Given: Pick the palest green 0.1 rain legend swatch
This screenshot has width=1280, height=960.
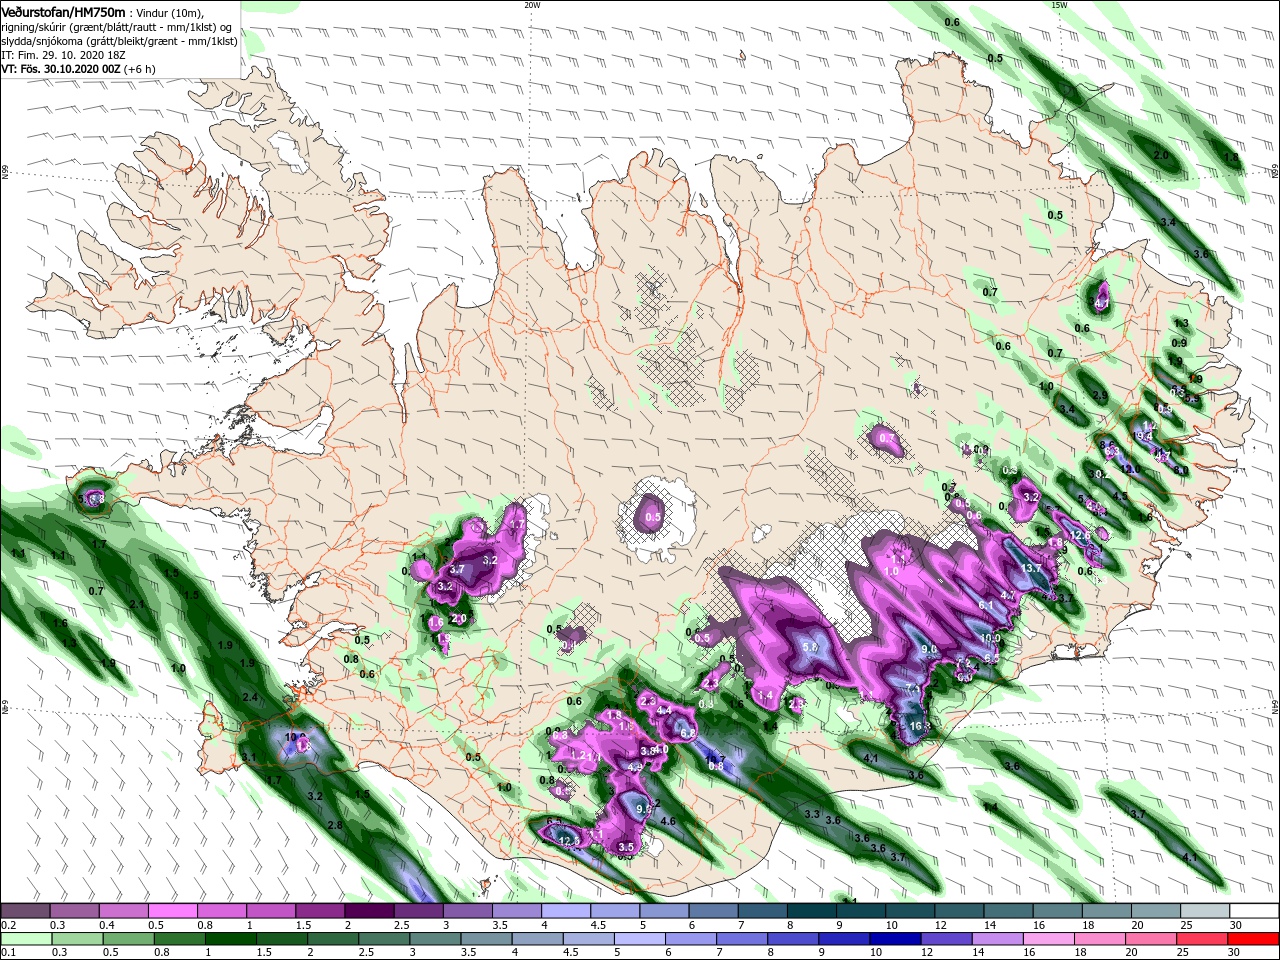Looking at the screenshot, I should [27, 939].
